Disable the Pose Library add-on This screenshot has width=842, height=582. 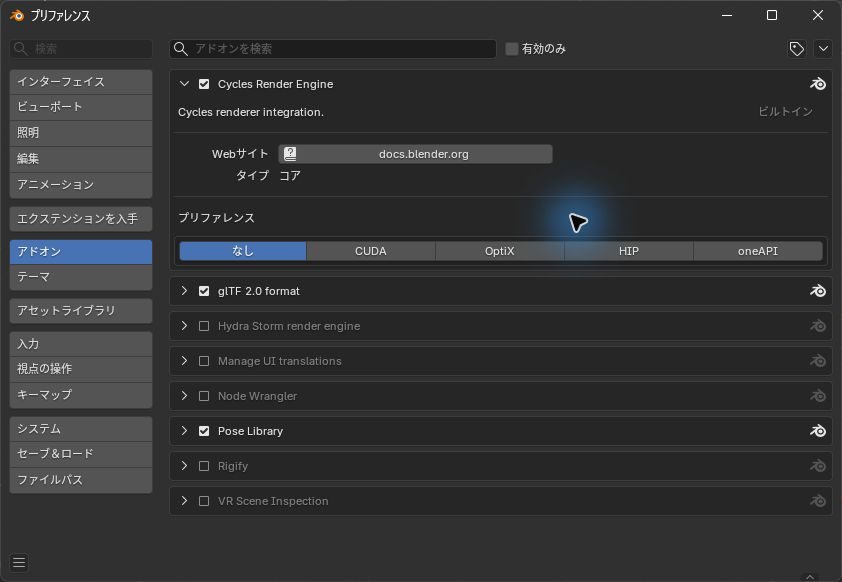click(204, 431)
